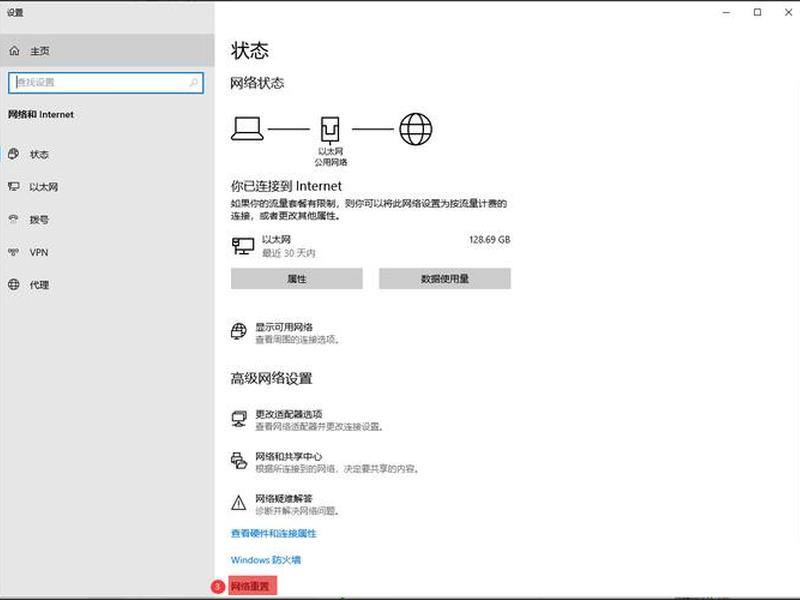
Task: Go to 主页 home in sidebar
Action: pos(107,51)
